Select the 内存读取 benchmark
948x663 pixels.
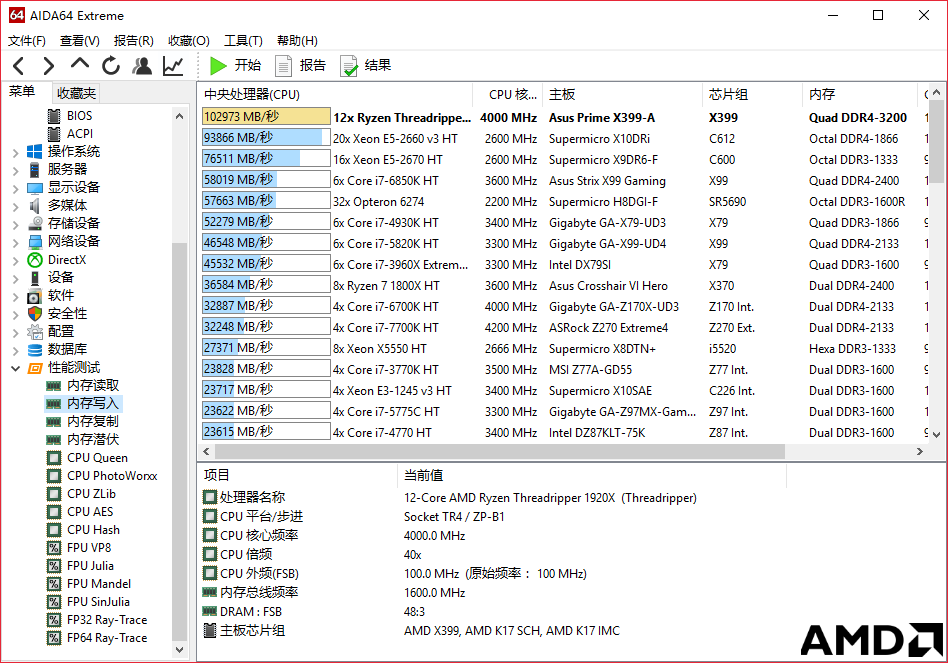tap(93, 385)
